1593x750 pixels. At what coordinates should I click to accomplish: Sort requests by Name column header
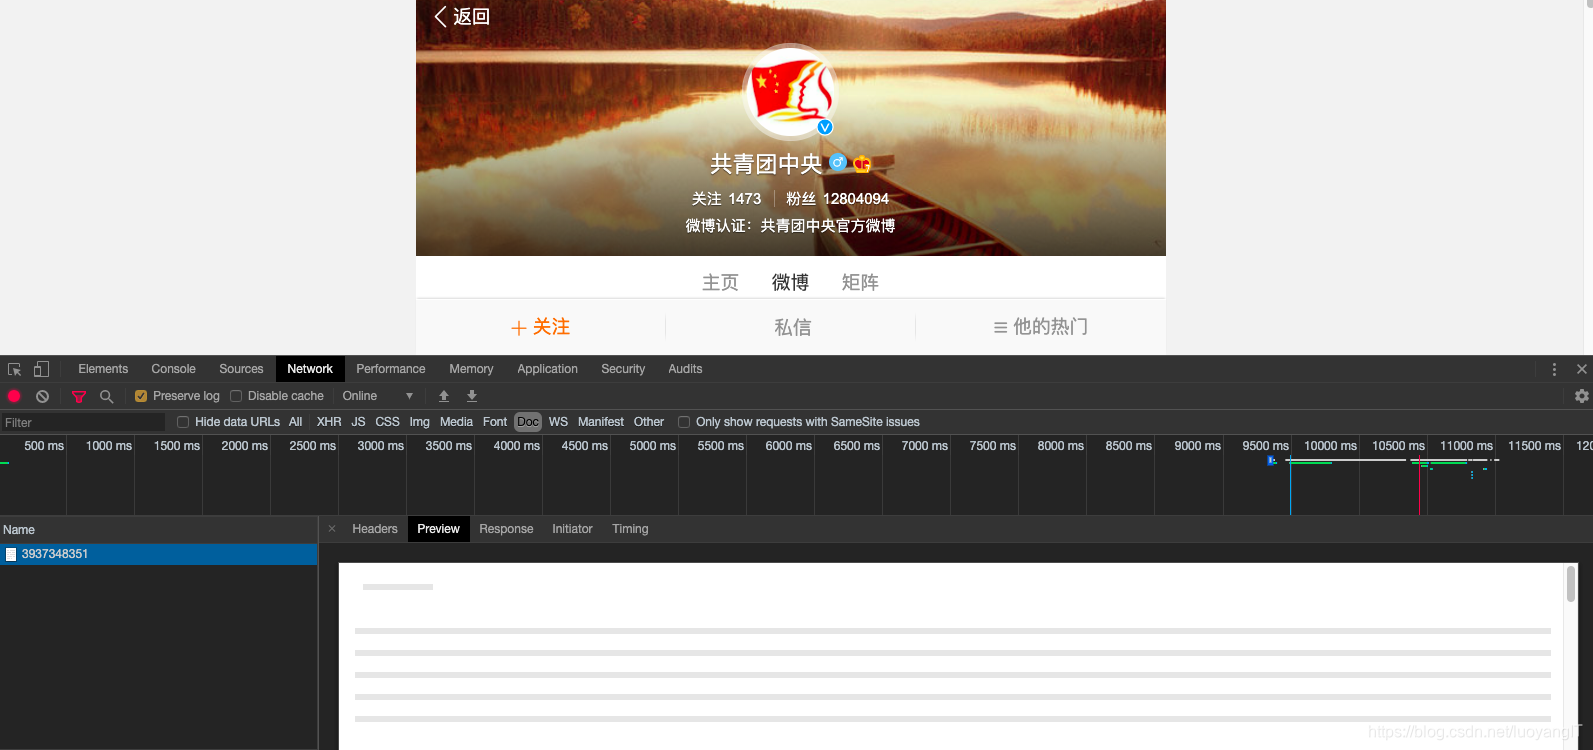[159, 530]
